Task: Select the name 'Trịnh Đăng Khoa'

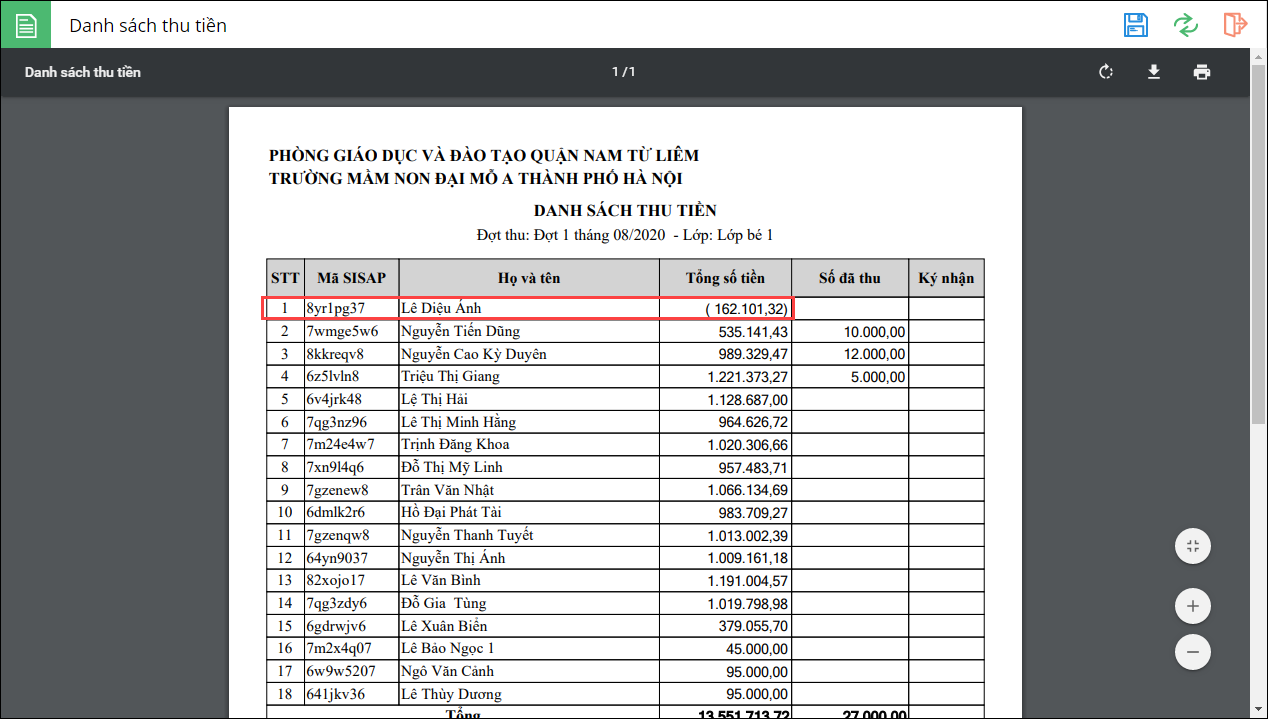Action: pyautogui.click(x=455, y=444)
